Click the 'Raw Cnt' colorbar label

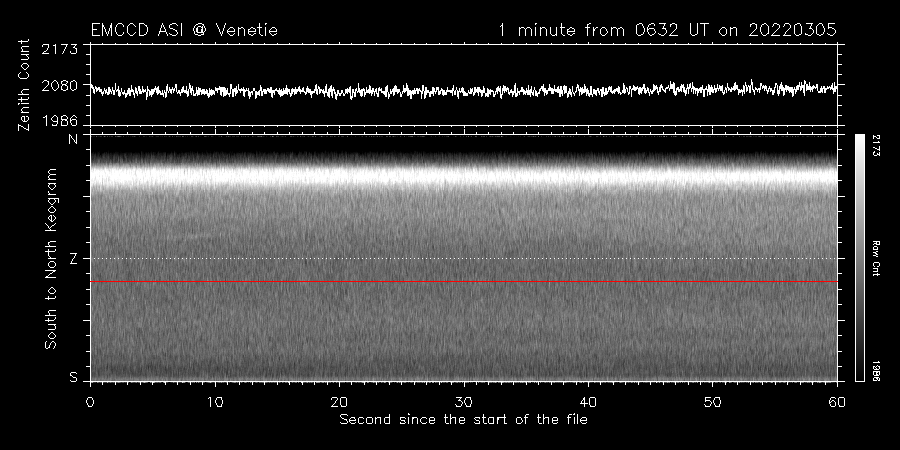875,258
